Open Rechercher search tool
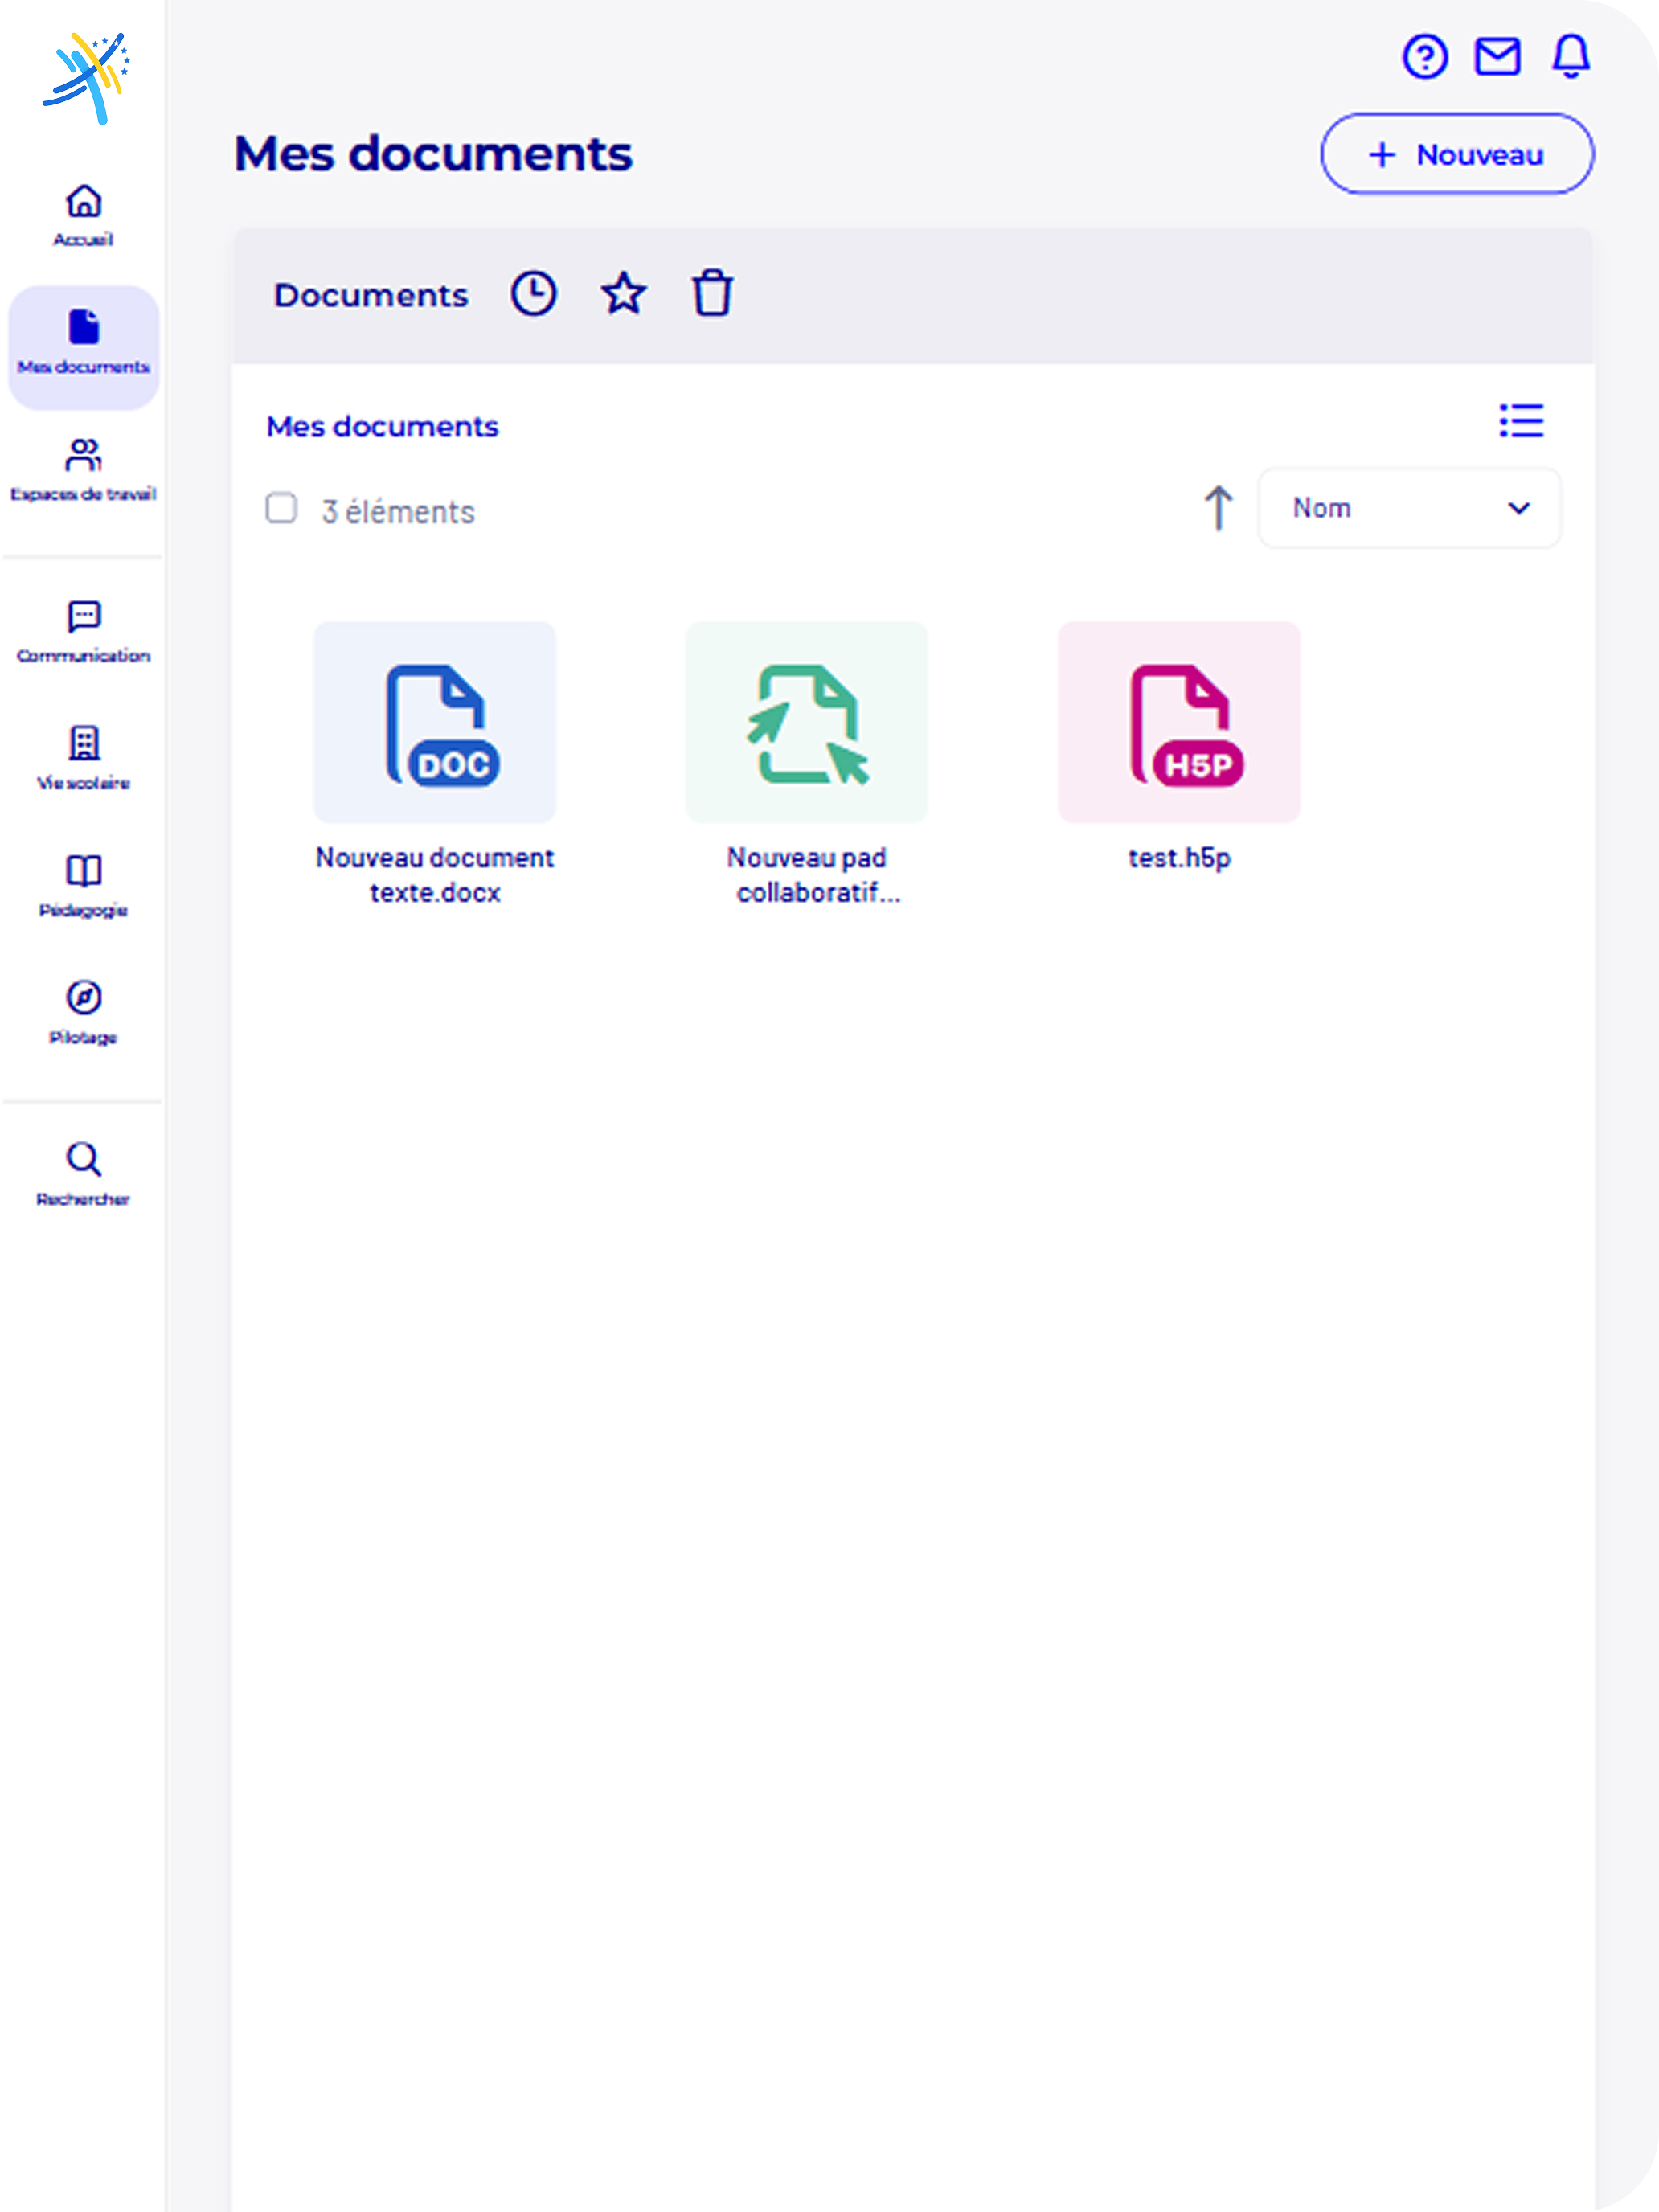 click(83, 1175)
